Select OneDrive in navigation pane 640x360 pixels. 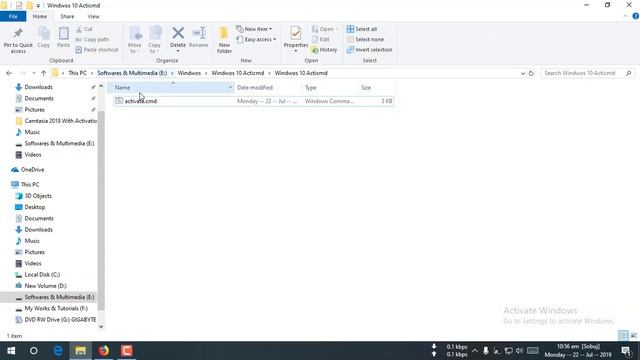click(x=32, y=169)
